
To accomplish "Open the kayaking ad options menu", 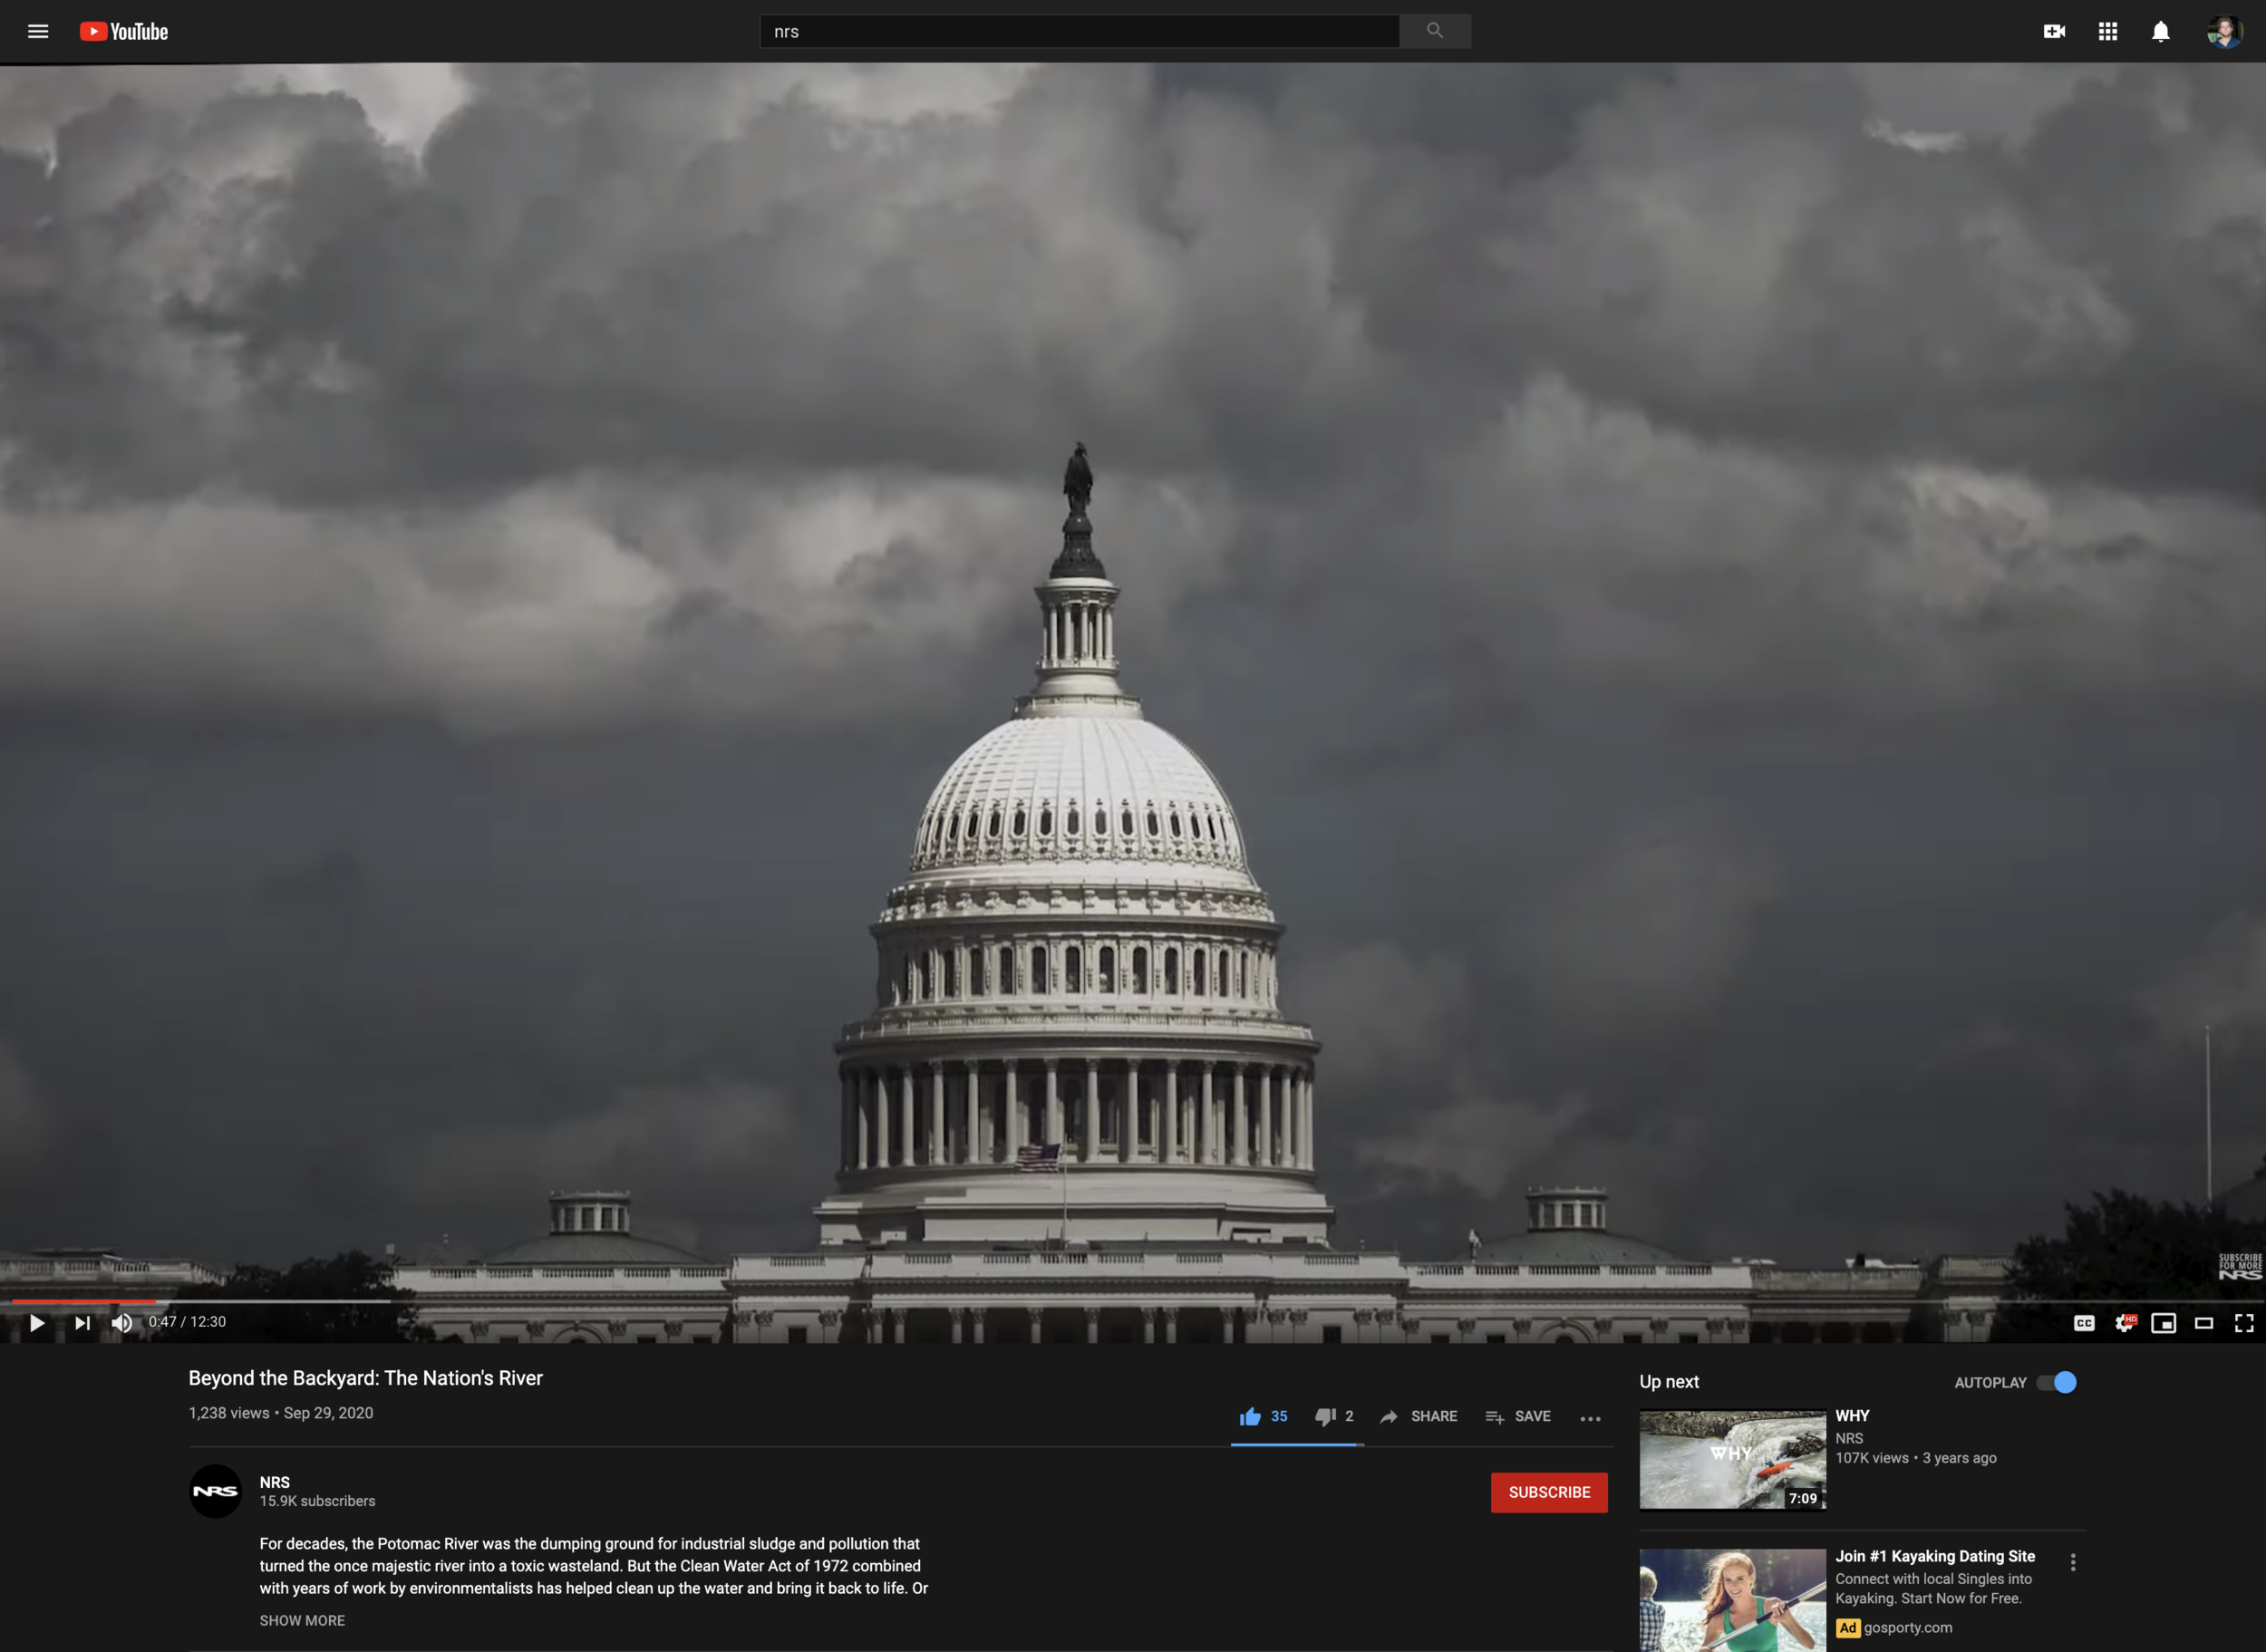I will [x=2073, y=1562].
